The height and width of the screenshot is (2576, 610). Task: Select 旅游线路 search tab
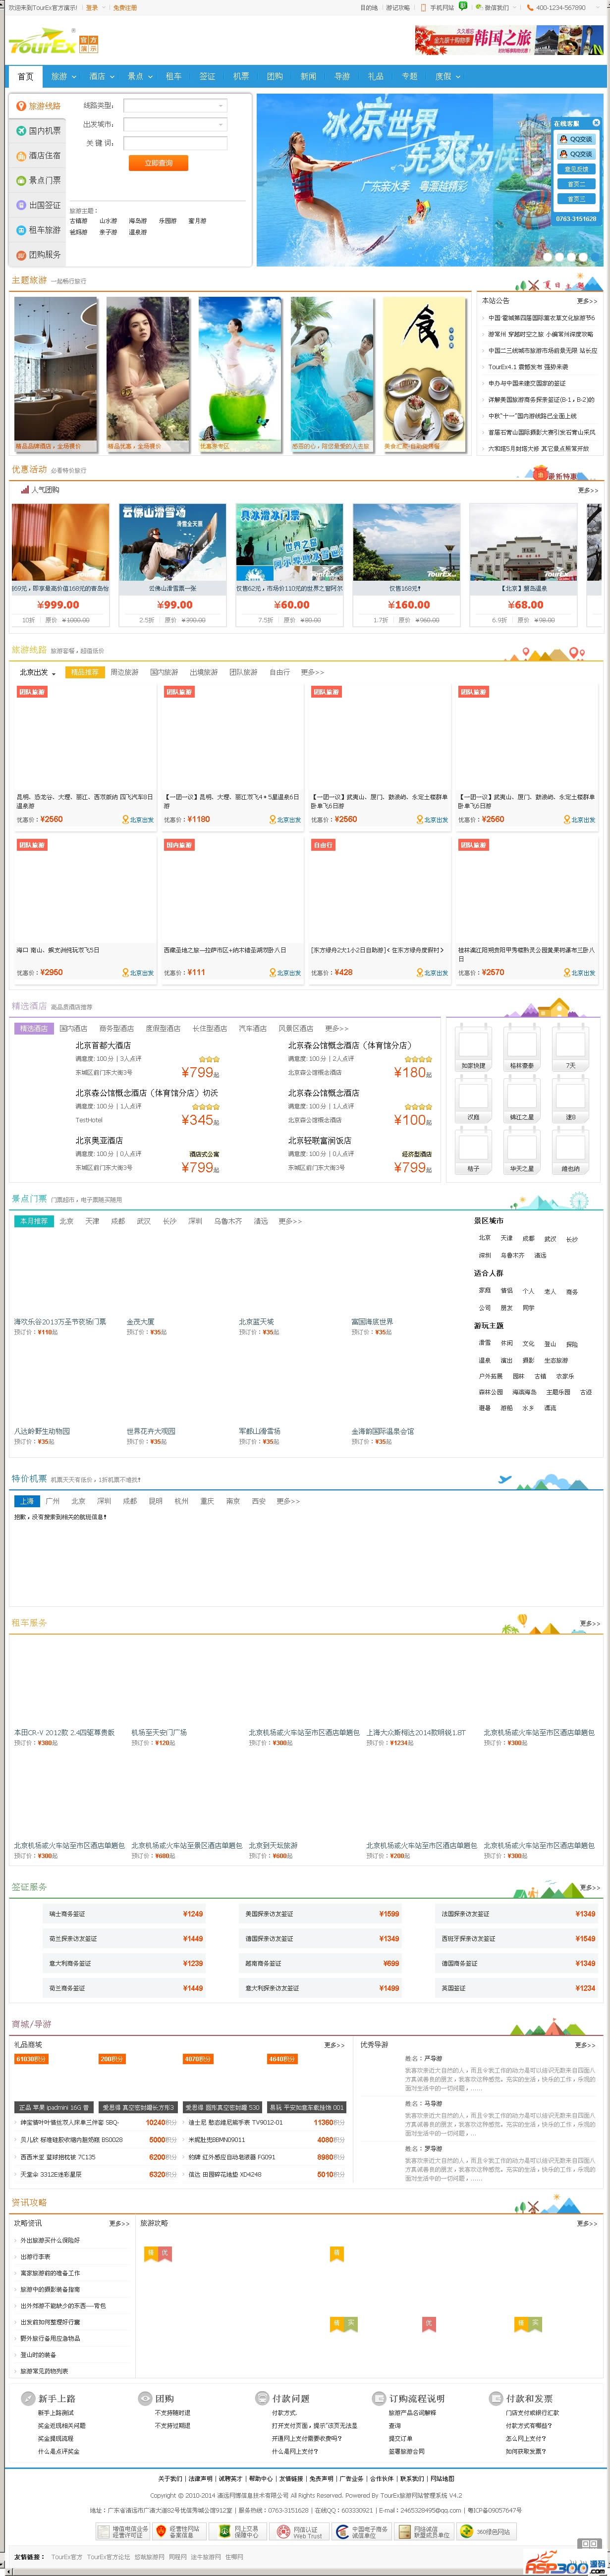click(x=38, y=106)
